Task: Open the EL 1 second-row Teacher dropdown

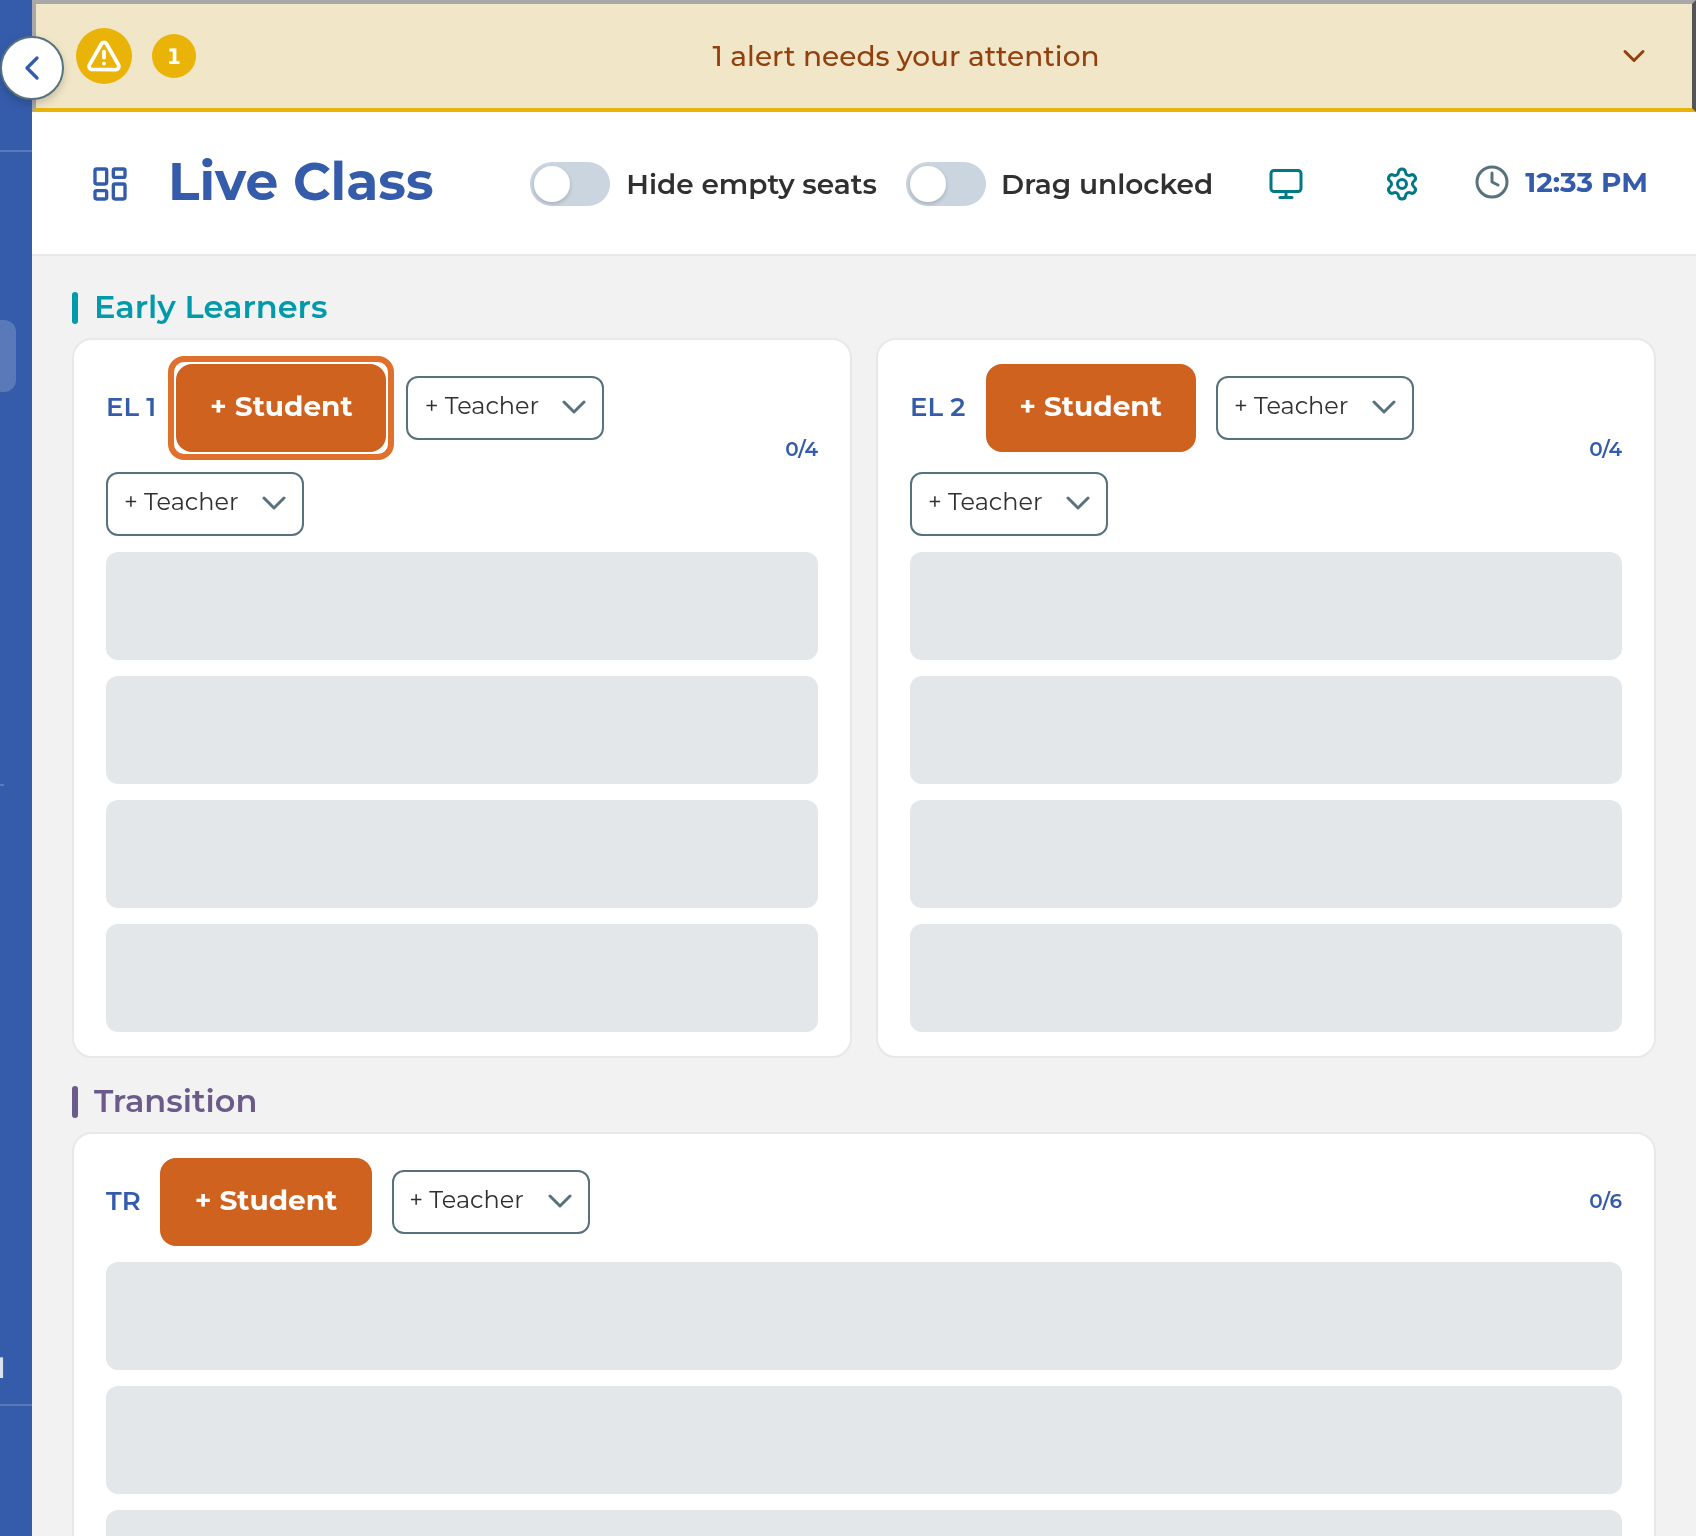Action: point(205,503)
